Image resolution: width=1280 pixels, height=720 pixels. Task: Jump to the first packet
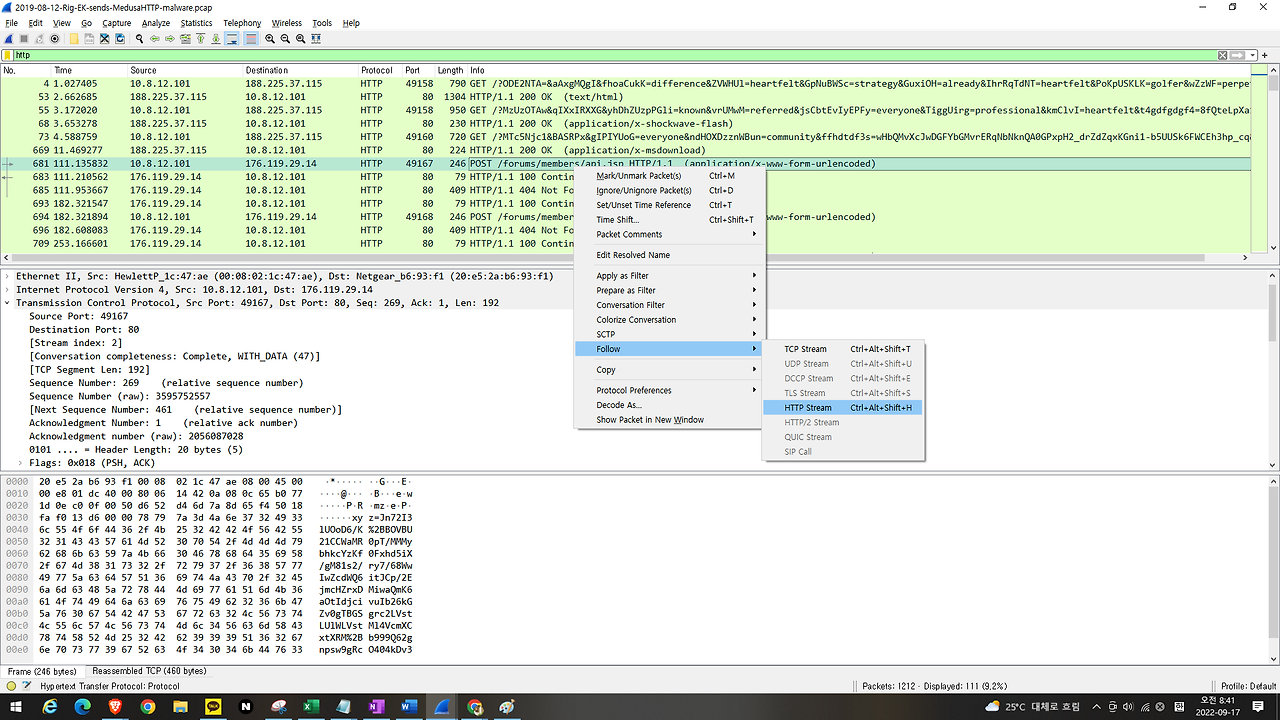(200, 38)
